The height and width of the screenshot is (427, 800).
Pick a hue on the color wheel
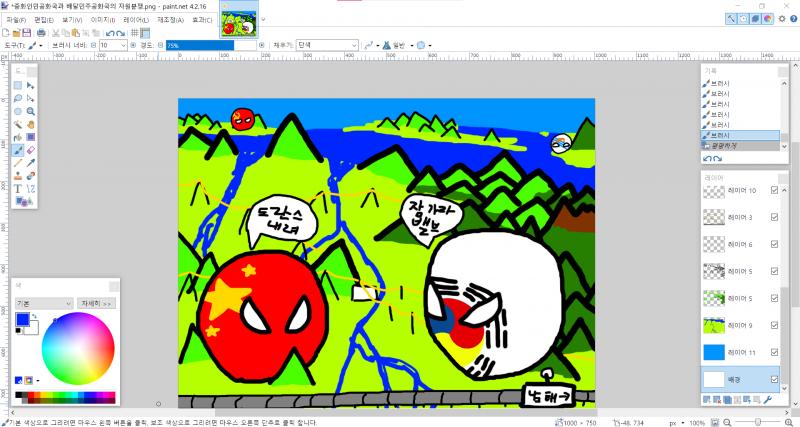tap(78, 348)
